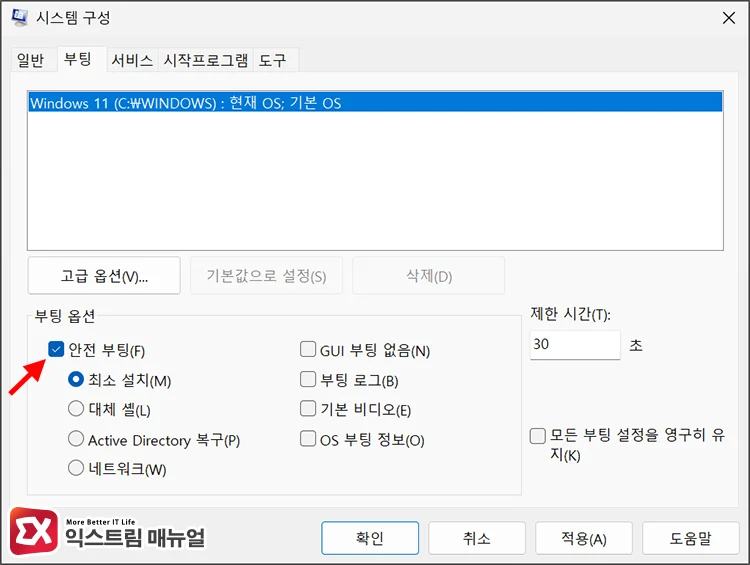Confirm with the 확인 button

pos(370,538)
